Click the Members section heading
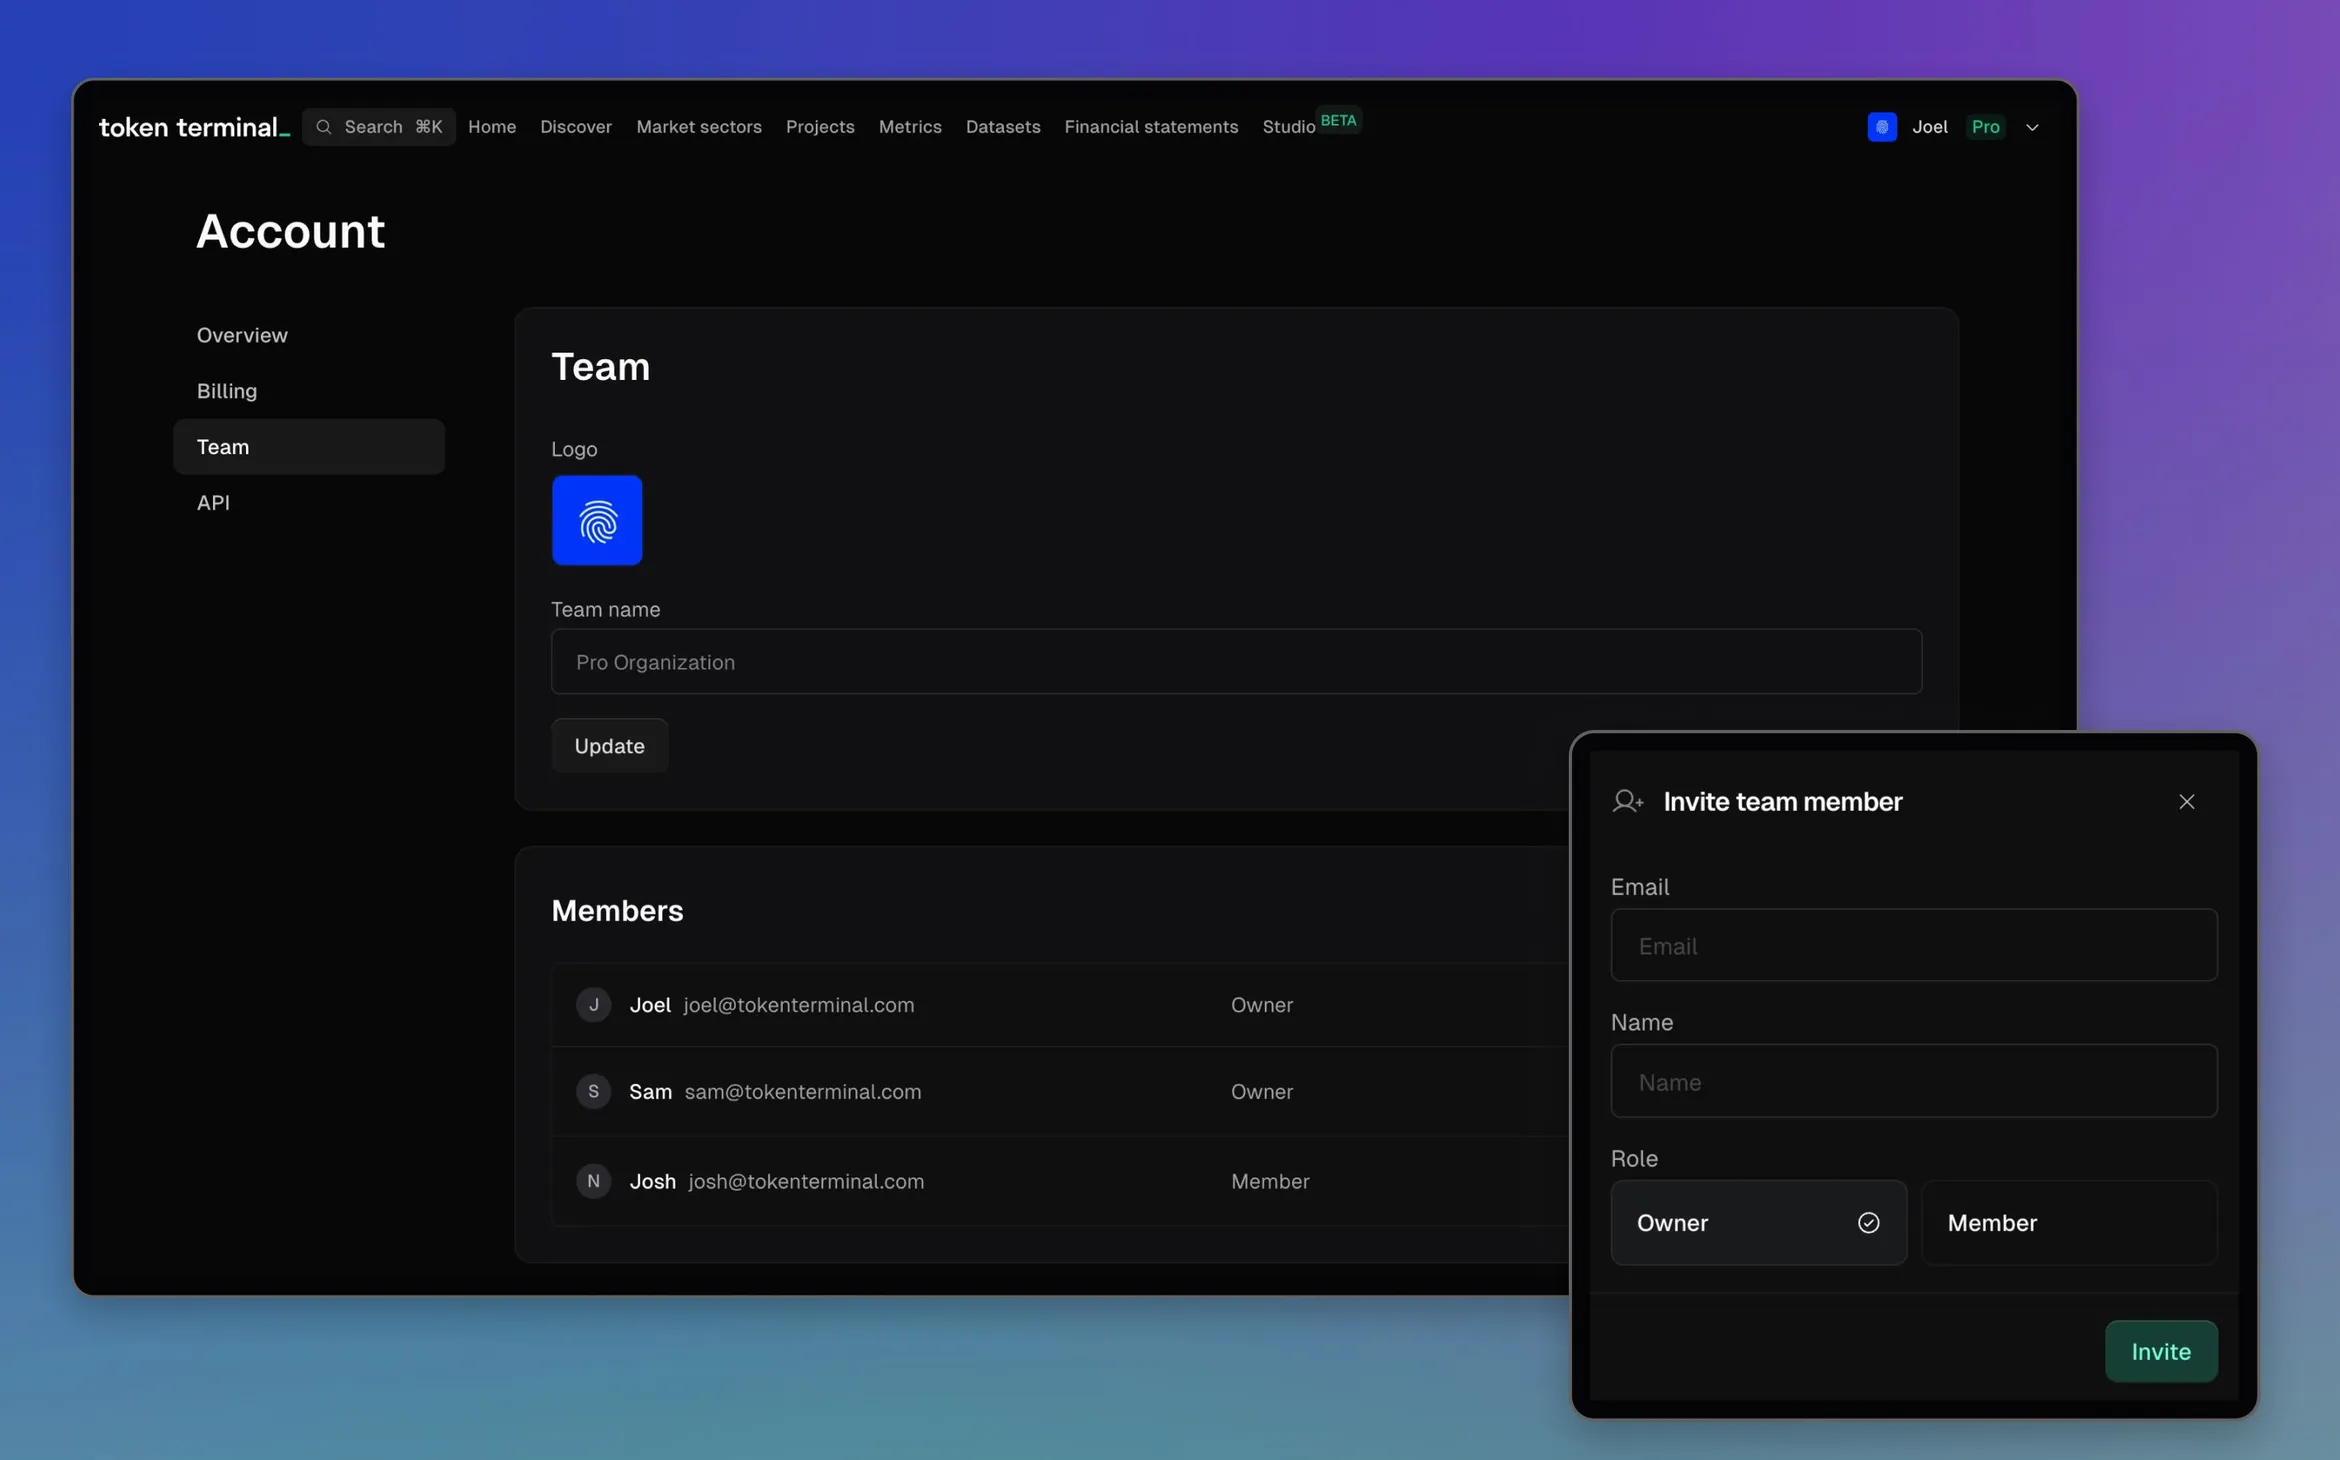Screen dimensions: 2340x1460 (x=617, y=910)
